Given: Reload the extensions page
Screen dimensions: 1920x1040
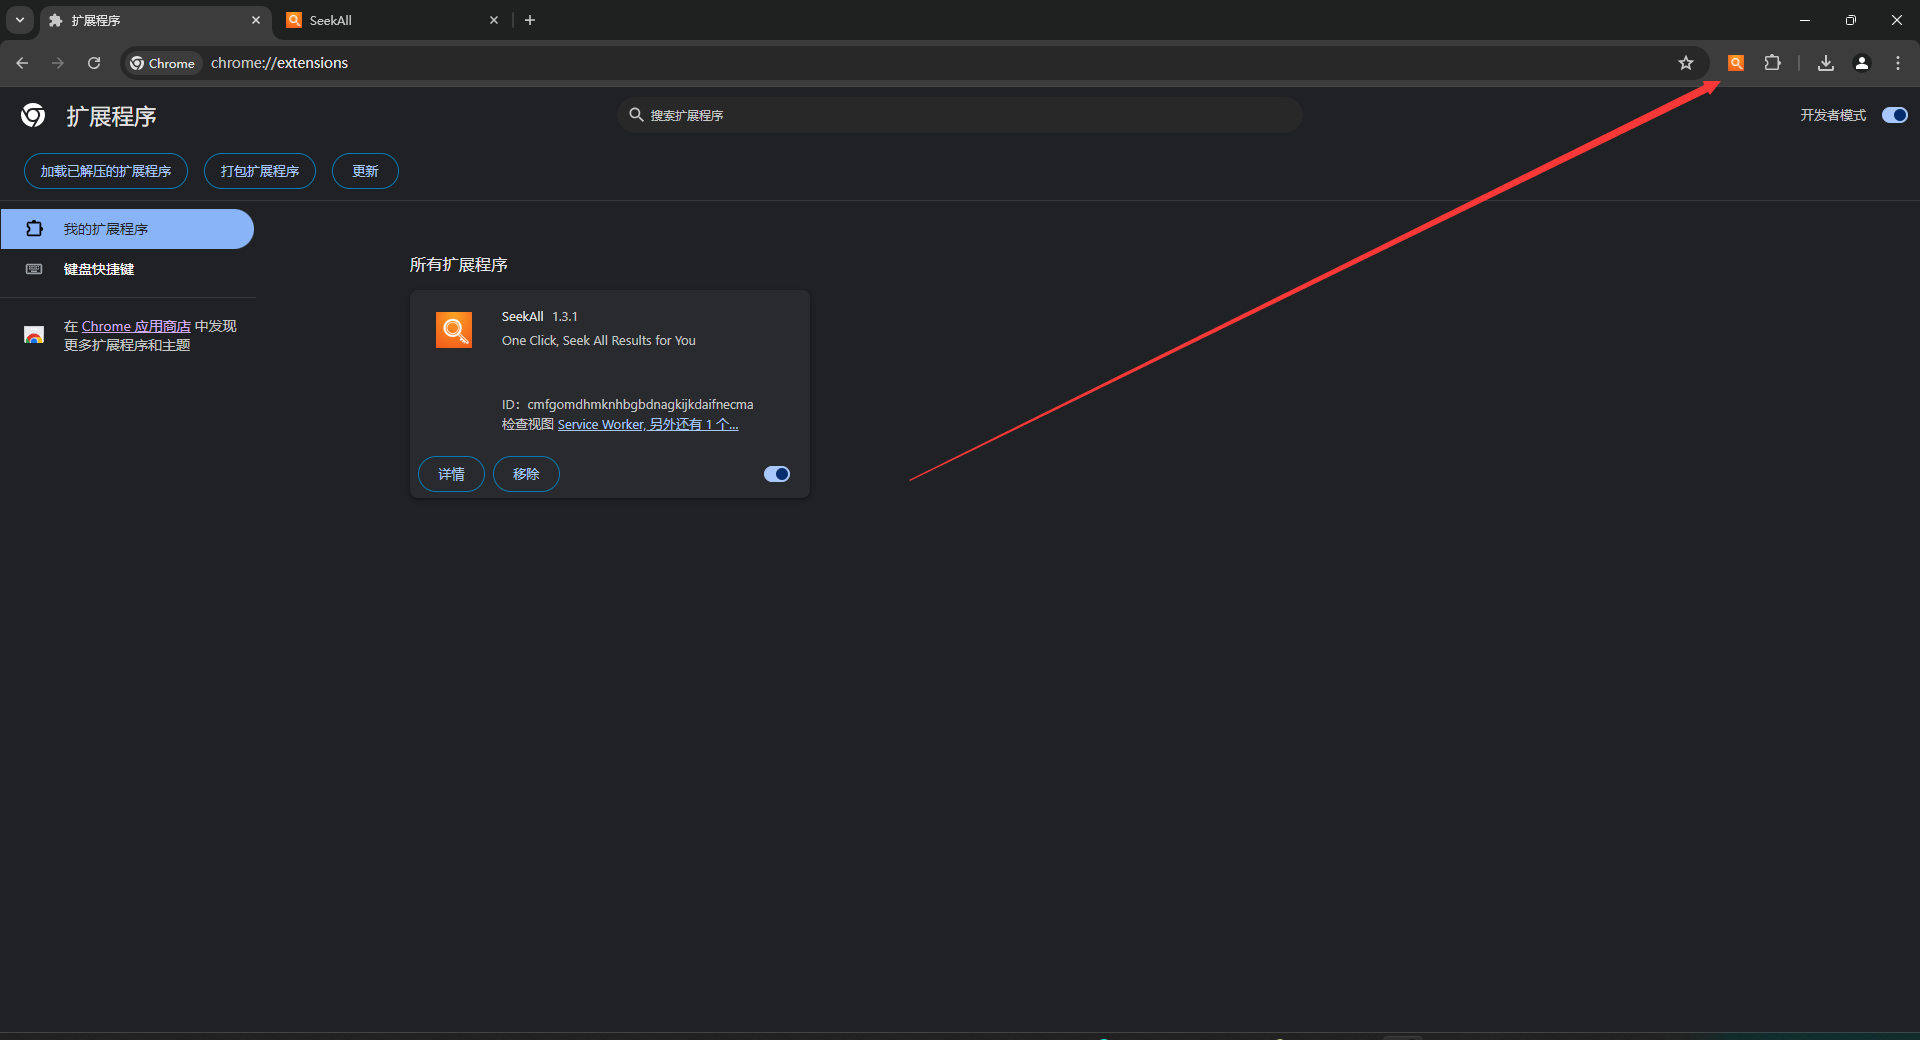Looking at the screenshot, I should pos(94,63).
